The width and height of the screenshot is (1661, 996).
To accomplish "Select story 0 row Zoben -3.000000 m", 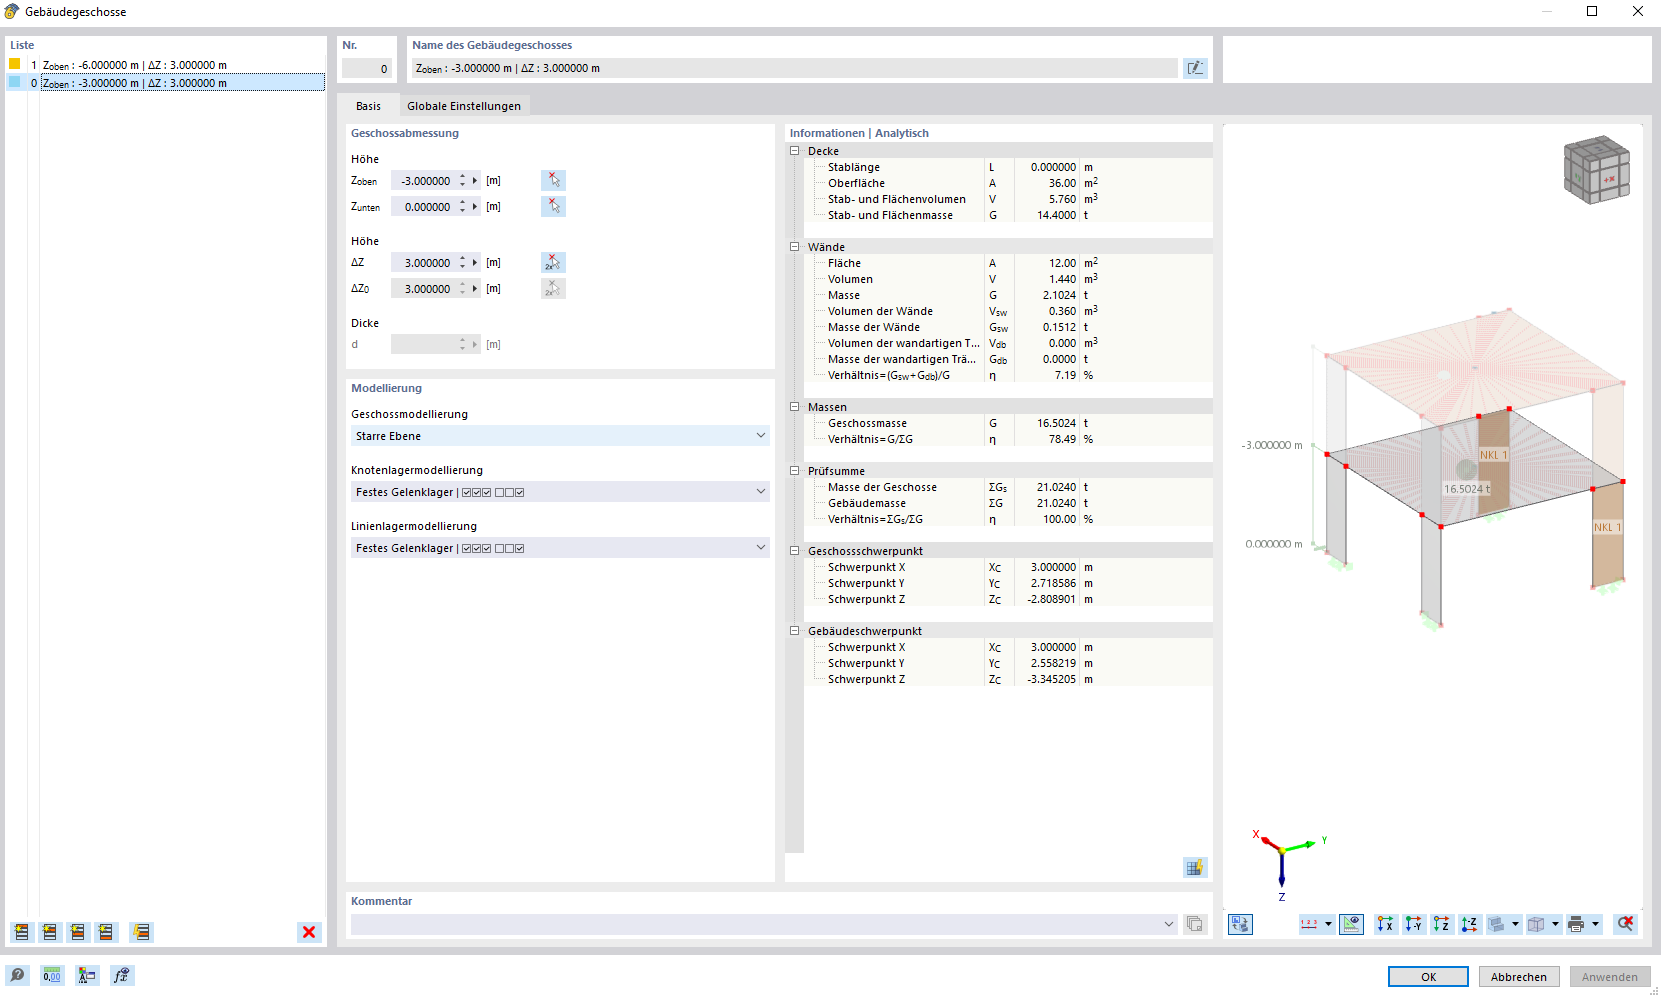I will click(165, 83).
